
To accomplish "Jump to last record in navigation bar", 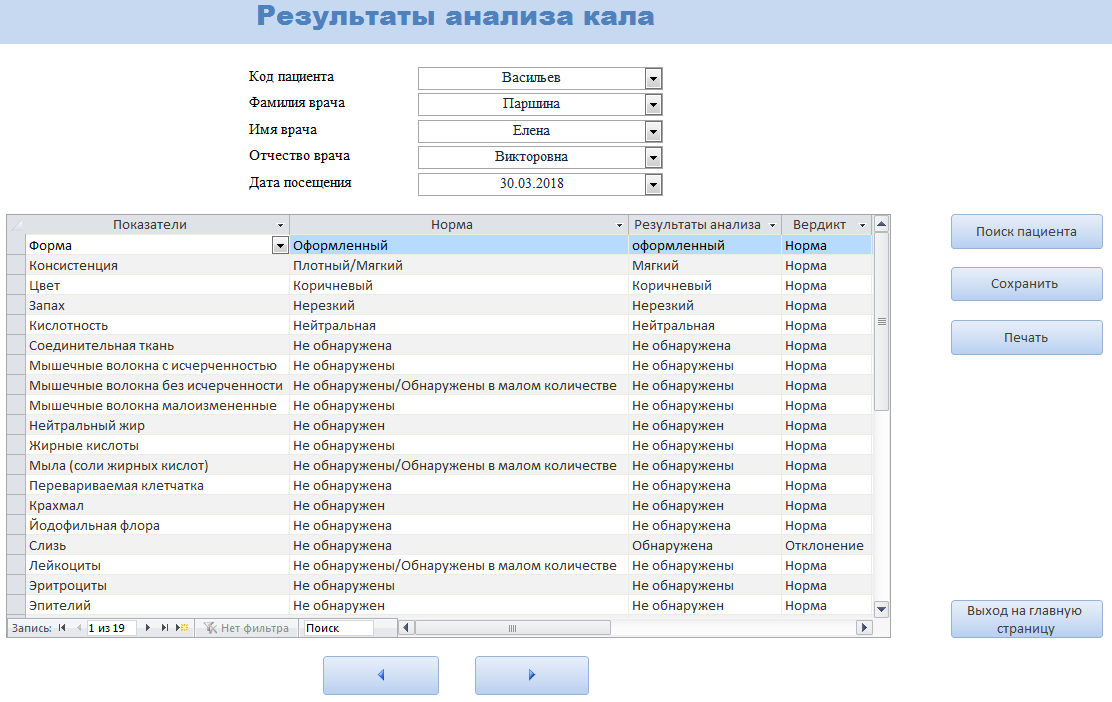I will [x=165, y=628].
